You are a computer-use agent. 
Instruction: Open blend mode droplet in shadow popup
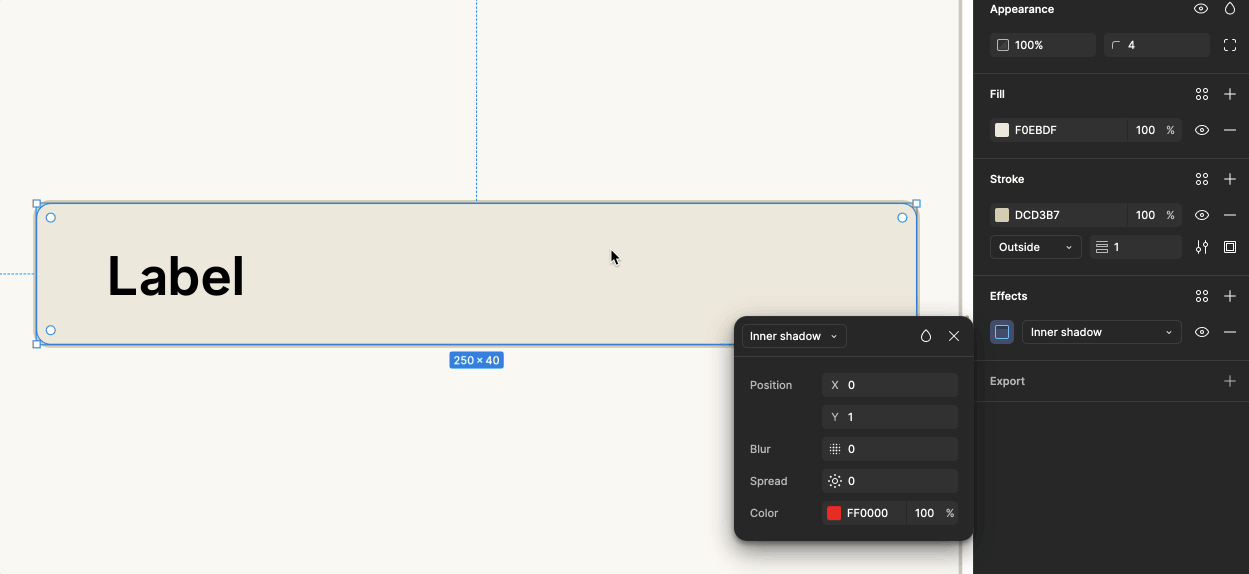pos(926,336)
